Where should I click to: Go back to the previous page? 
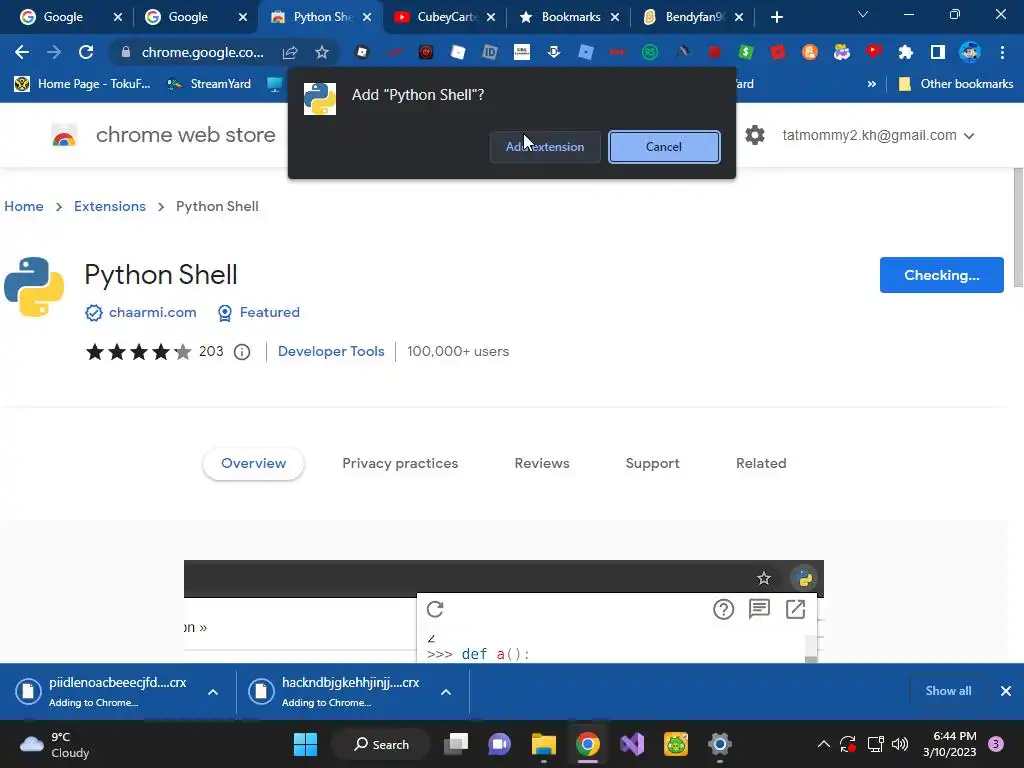(x=22, y=52)
